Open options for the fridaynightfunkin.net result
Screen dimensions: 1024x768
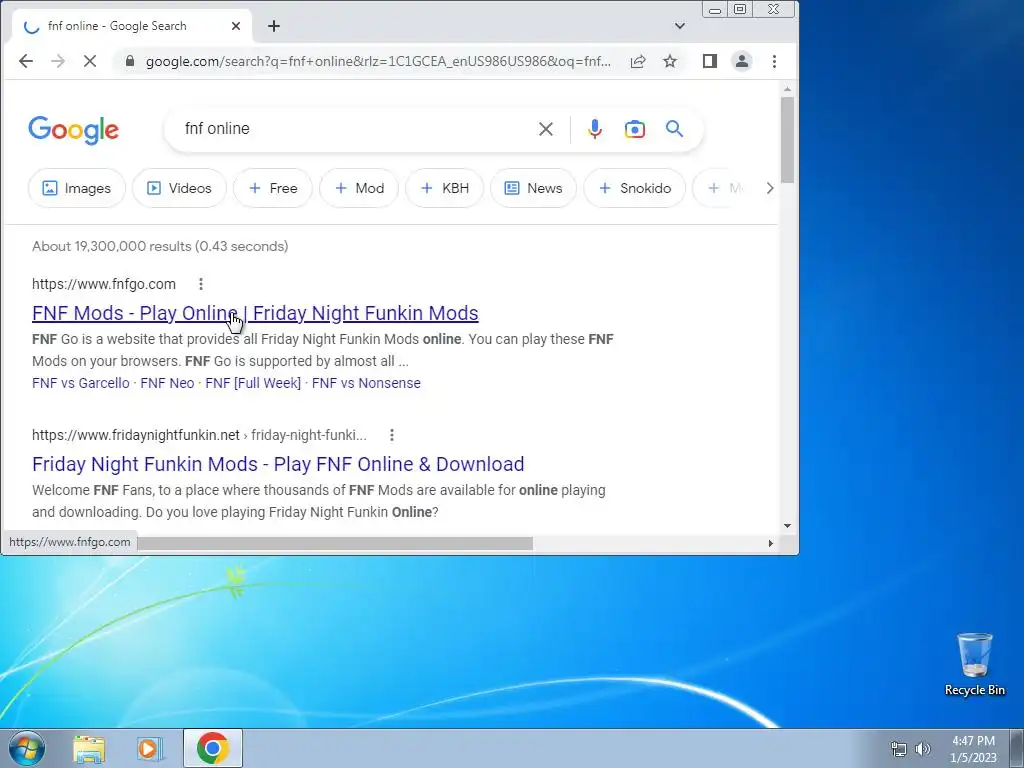[391, 434]
